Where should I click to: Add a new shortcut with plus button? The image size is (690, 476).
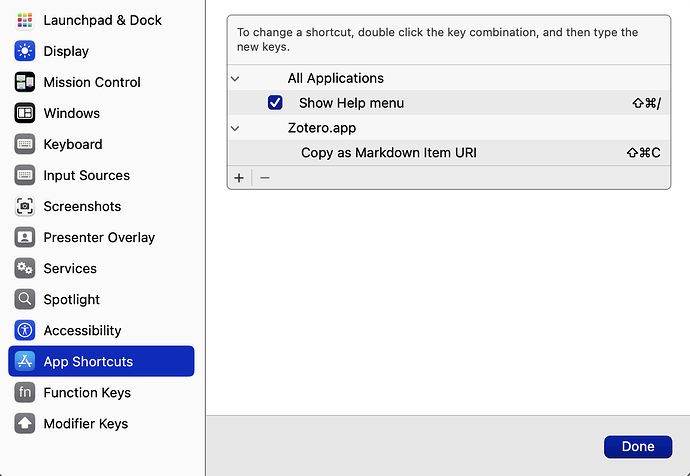pyautogui.click(x=239, y=177)
